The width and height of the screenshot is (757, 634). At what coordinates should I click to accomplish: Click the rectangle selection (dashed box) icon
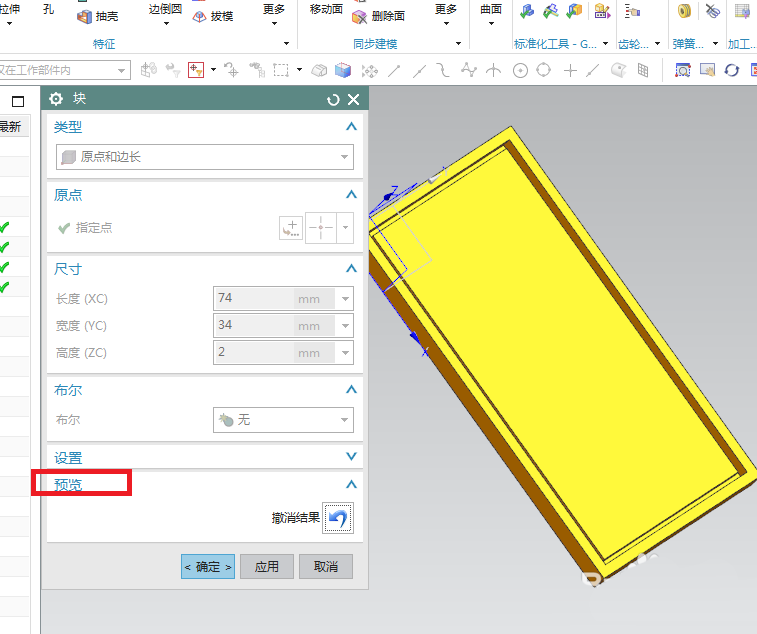click(281, 70)
